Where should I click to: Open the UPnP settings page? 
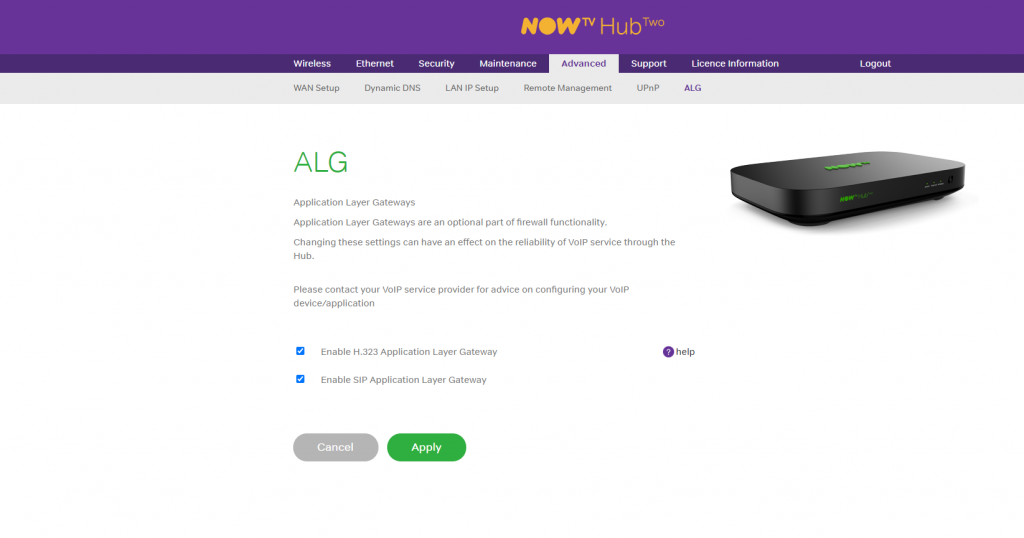tap(648, 88)
